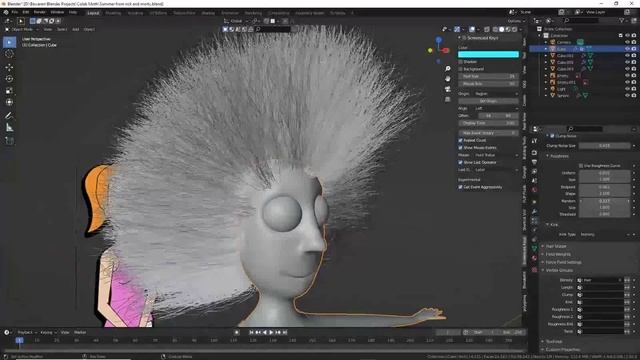
Task: Toggle the Use Roughness Curve checkbox
Action: 581,166
